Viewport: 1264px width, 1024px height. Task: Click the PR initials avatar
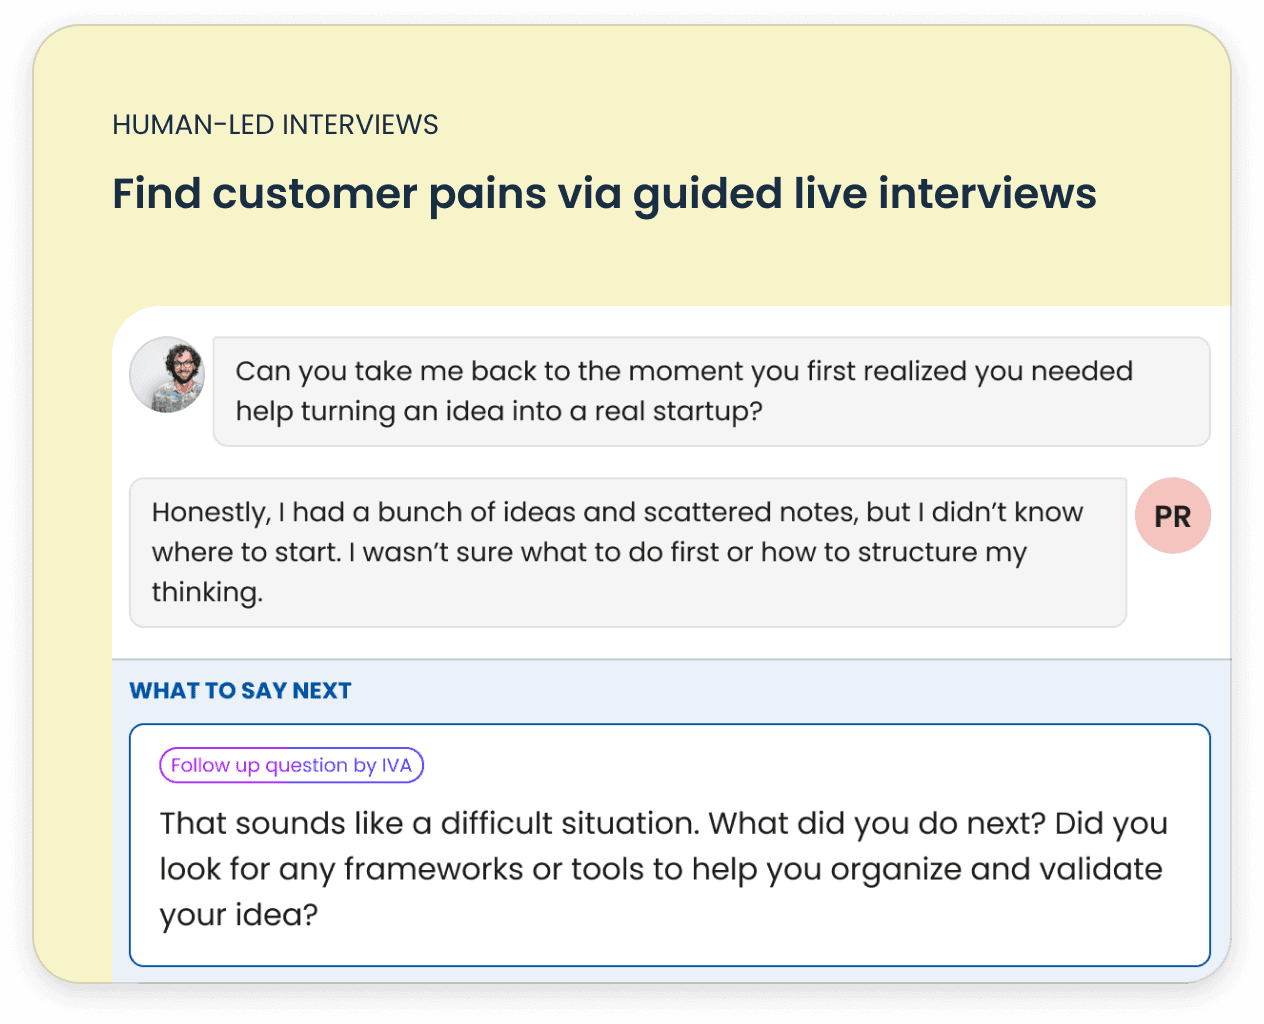(x=1172, y=516)
